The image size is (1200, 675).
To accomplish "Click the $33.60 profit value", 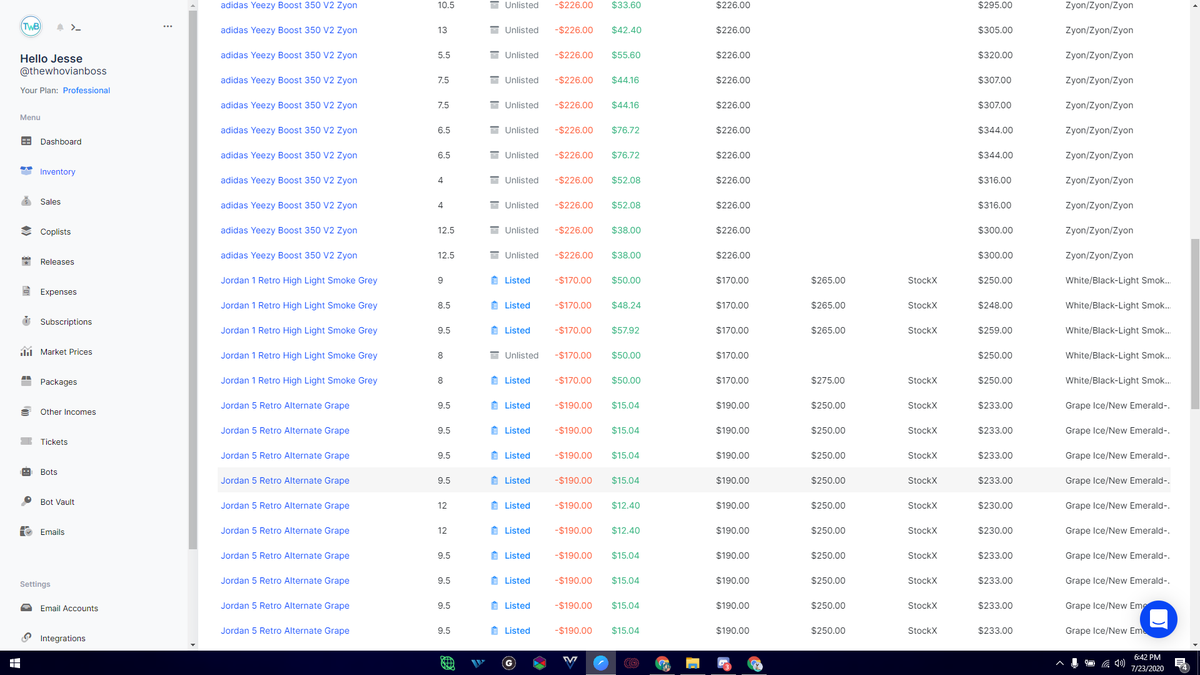I will point(626,5).
